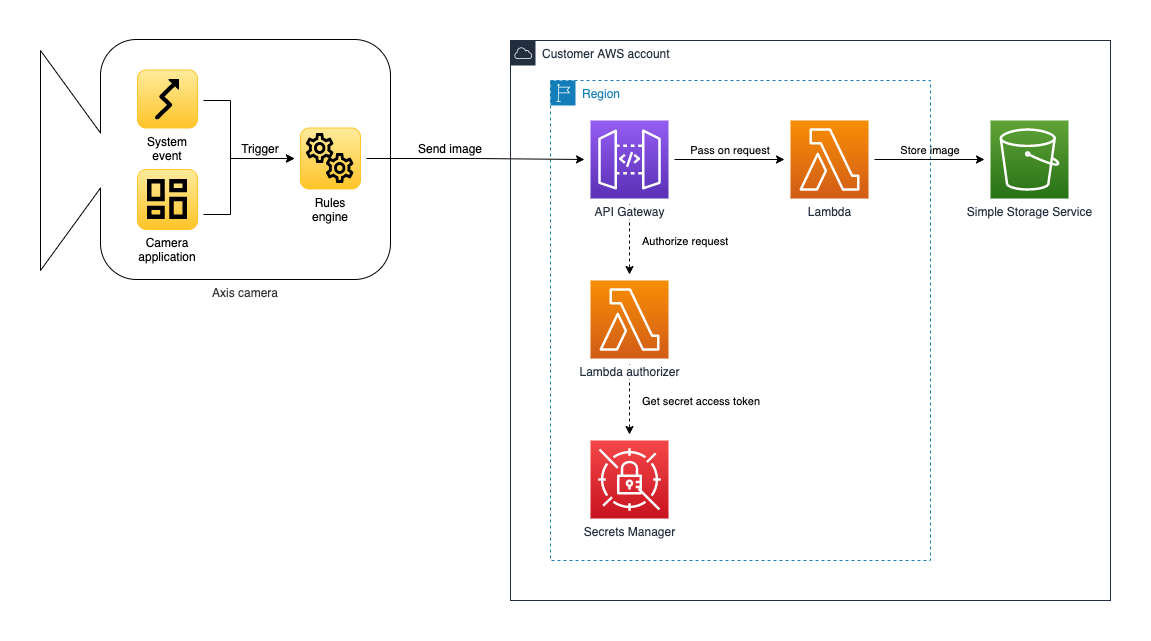Click the 'Customer AWS account' title
This screenshot has width=1151, height=641.
[606, 54]
